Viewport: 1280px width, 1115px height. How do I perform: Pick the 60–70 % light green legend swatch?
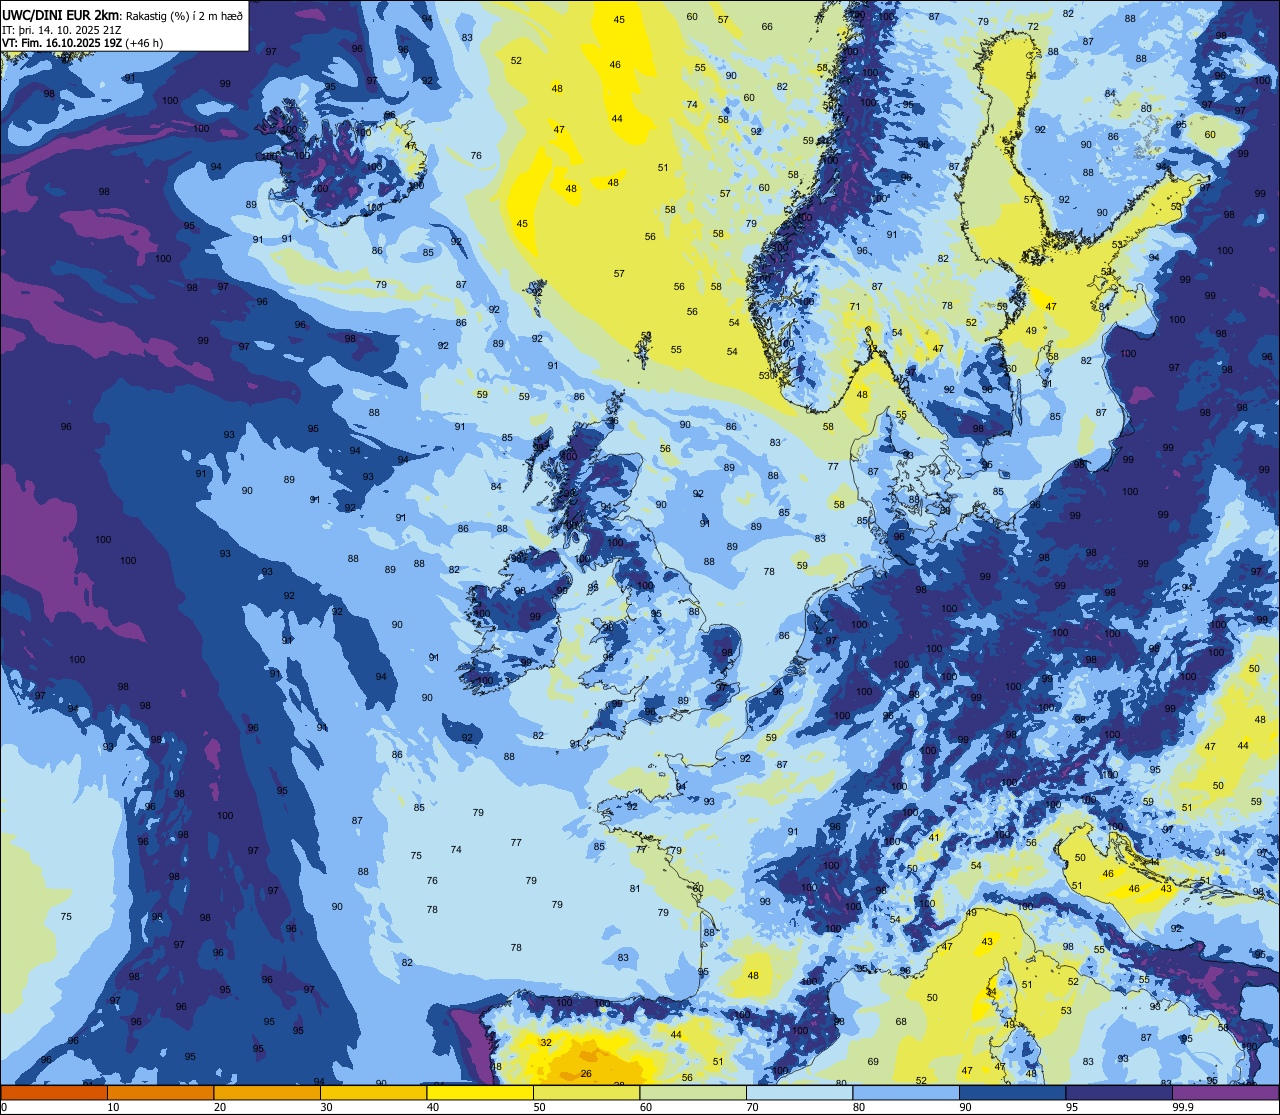point(693,1092)
